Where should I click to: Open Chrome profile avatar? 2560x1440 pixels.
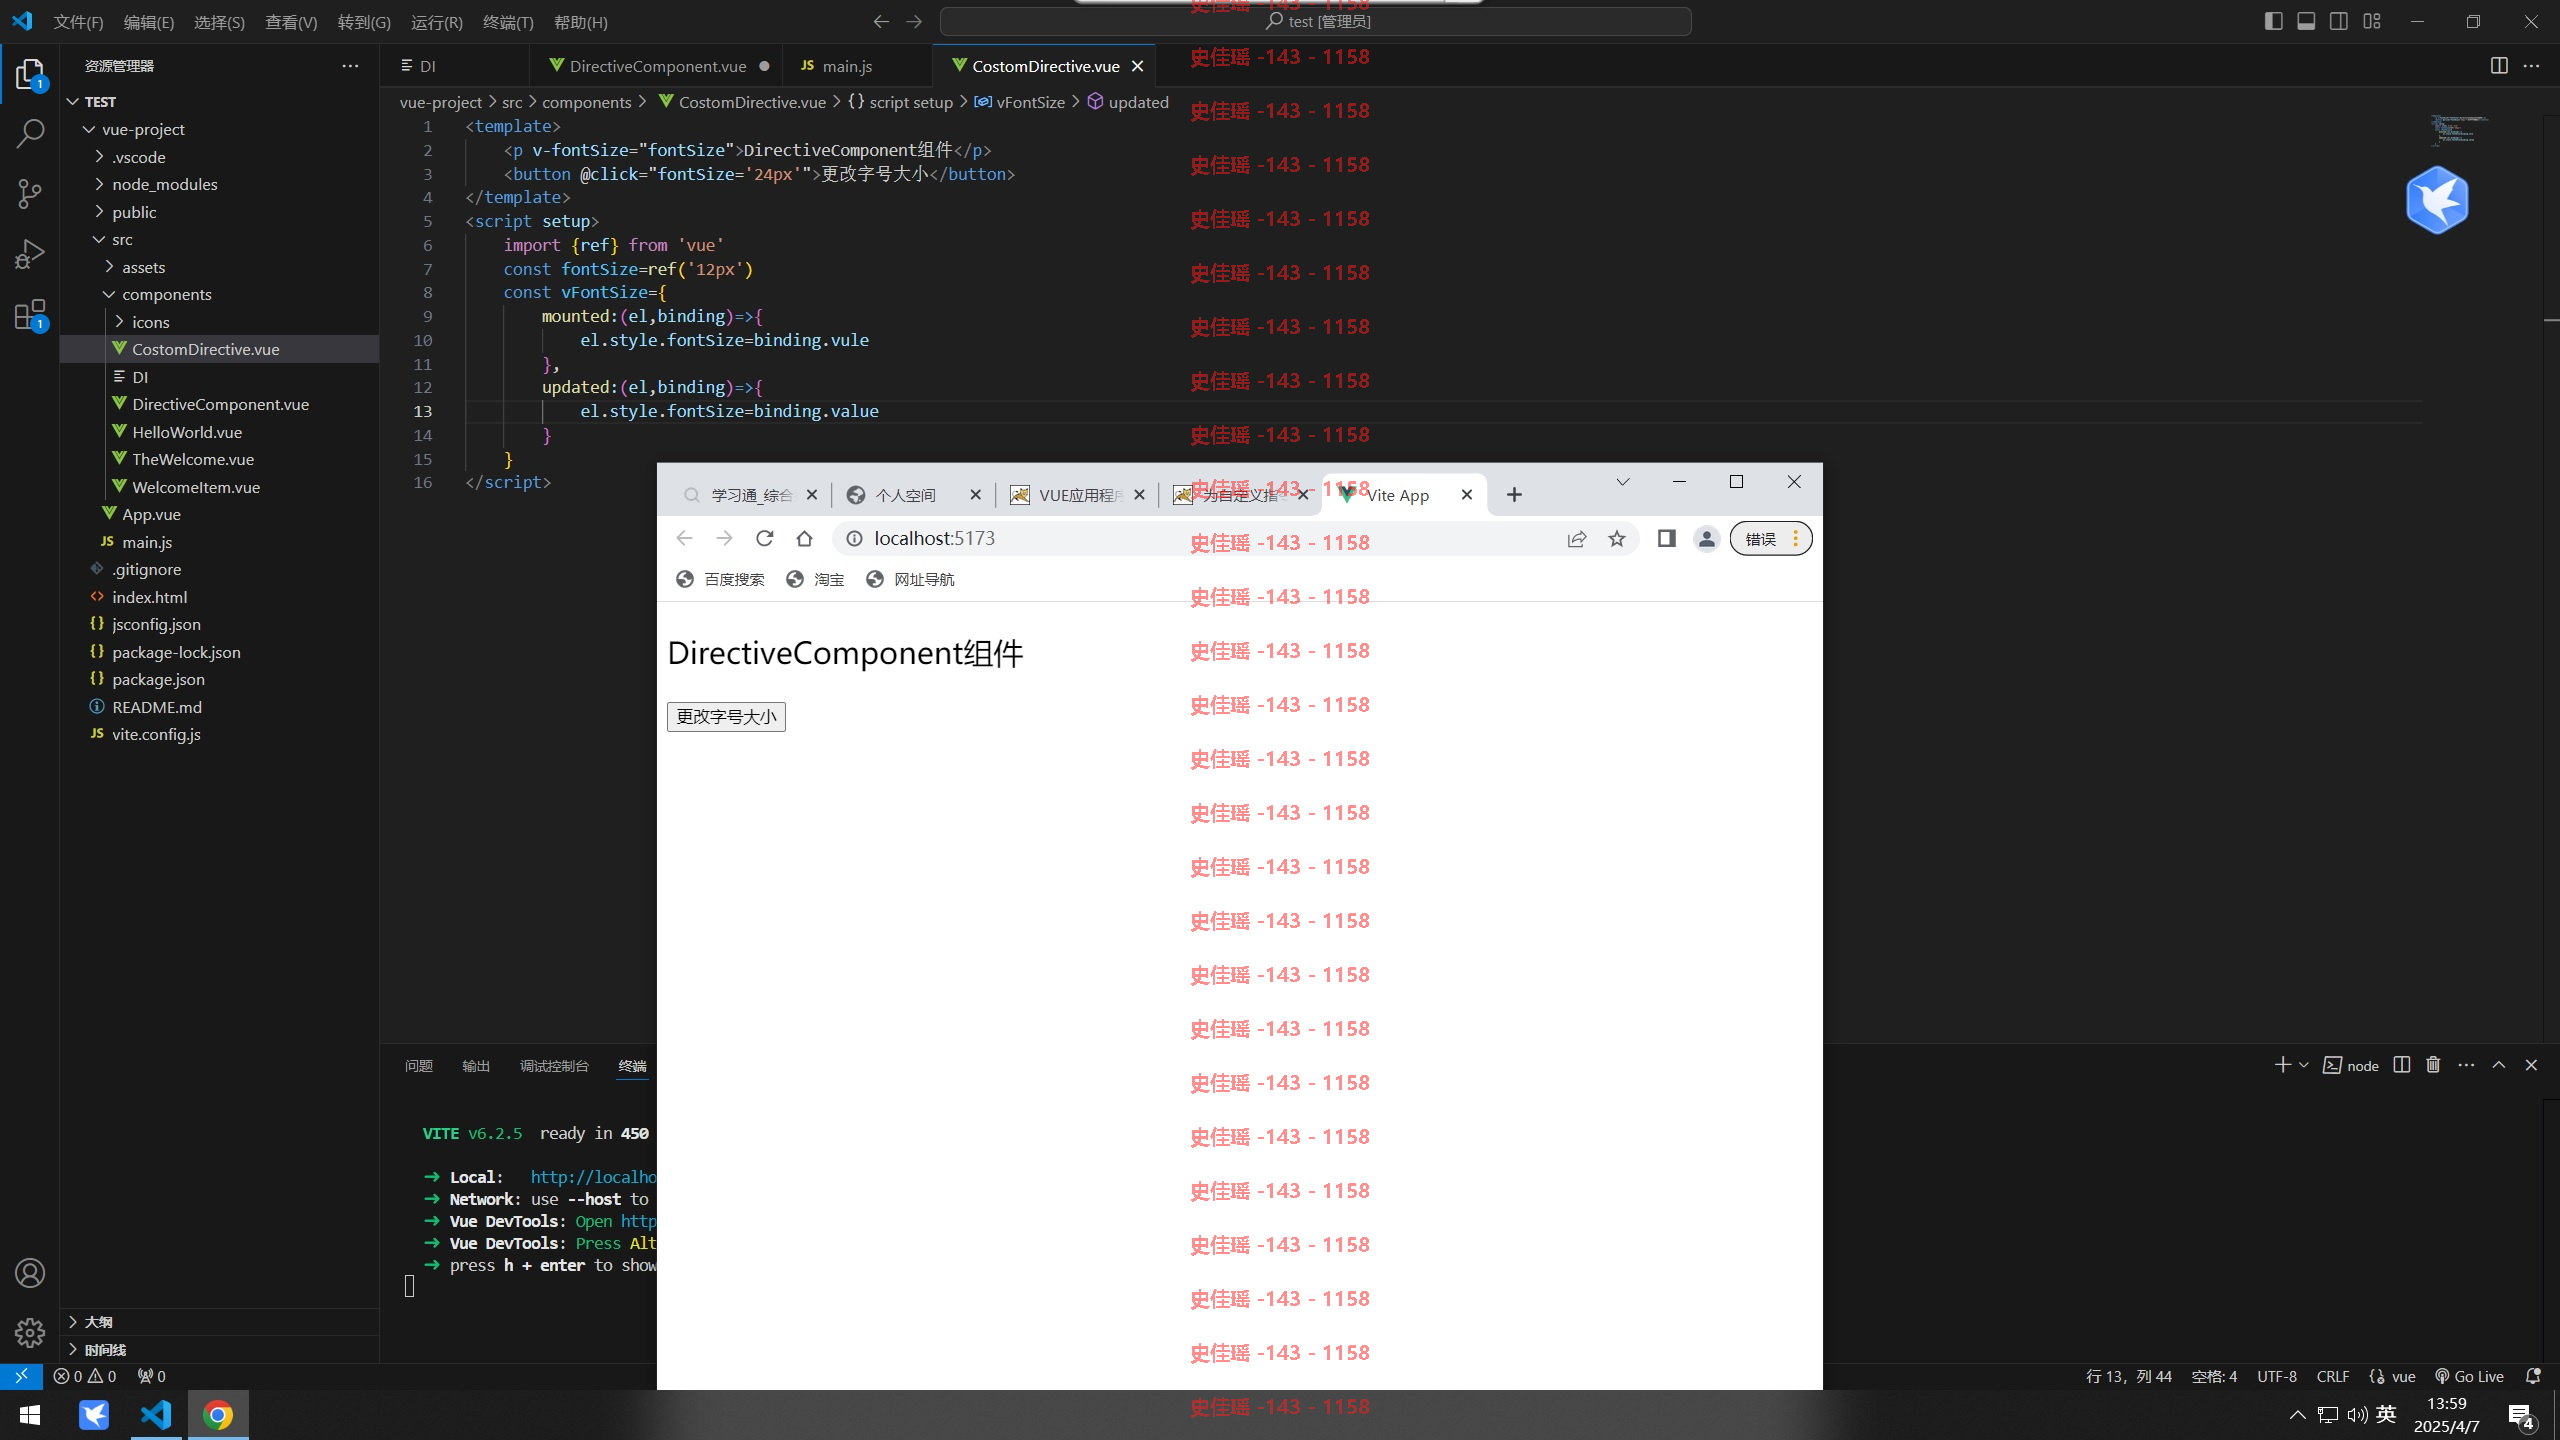click(x=1707, y=539)
